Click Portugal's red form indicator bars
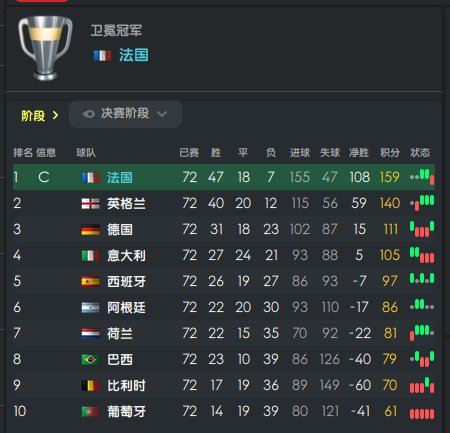Image resolution: width=450 pixels, height=433 pixels. point(422,414)
